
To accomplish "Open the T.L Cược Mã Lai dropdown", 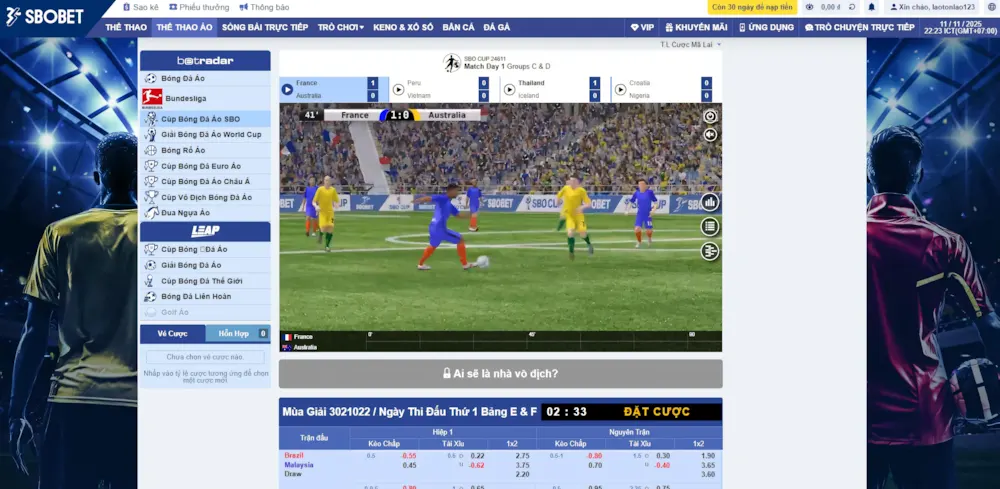I will point(690,45).
